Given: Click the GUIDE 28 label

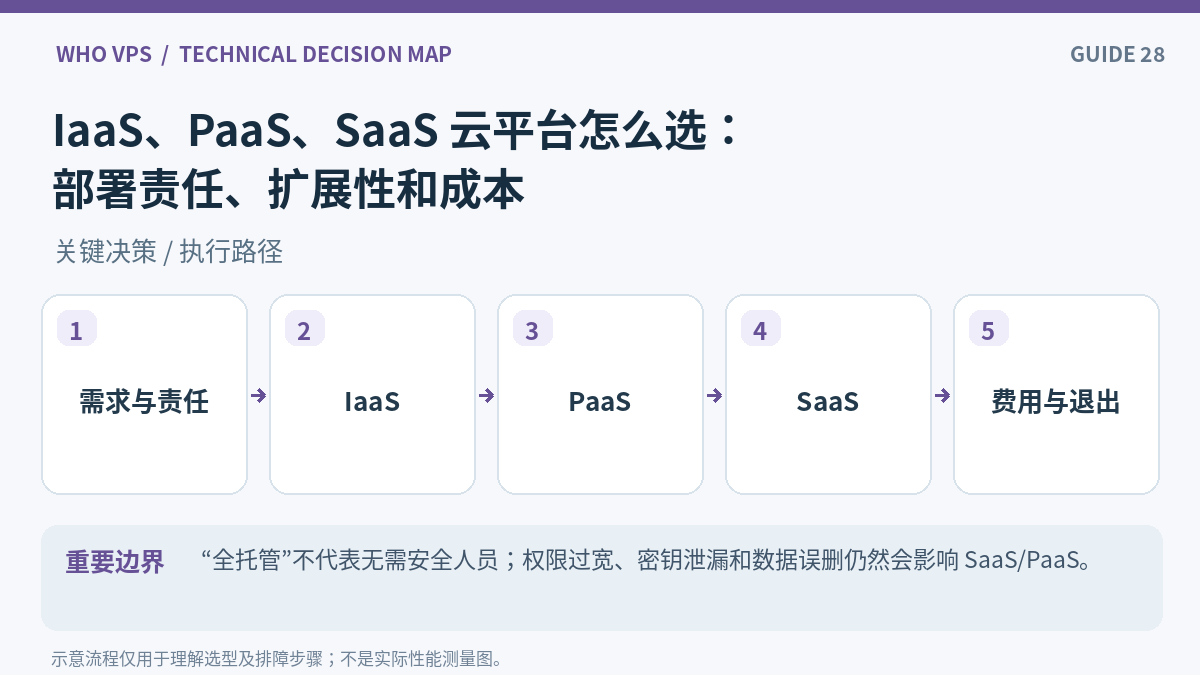Looking at the screenshot, I should point(1118,54).
